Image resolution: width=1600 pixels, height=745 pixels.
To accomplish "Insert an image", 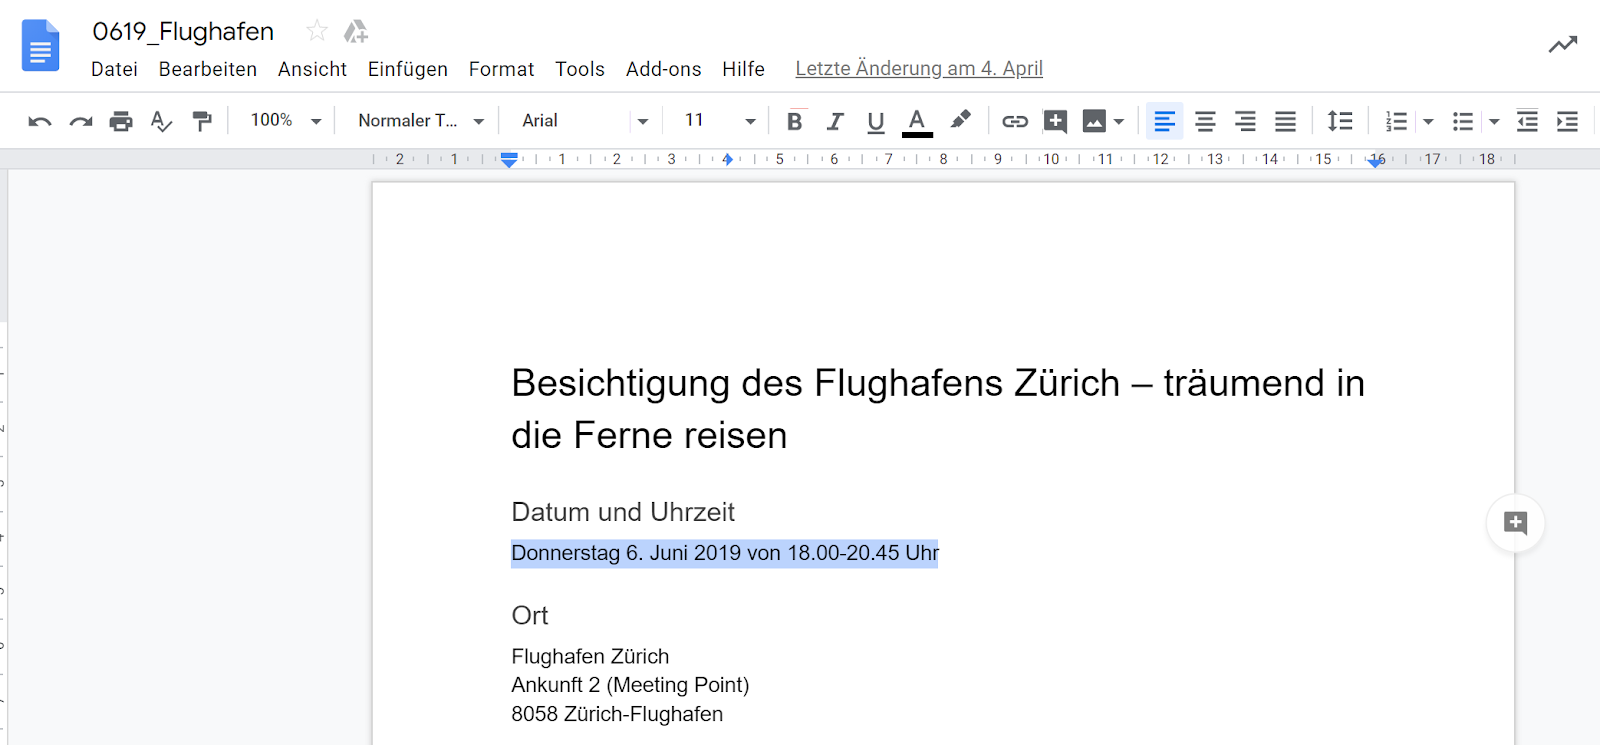I will coord(1094,121).
